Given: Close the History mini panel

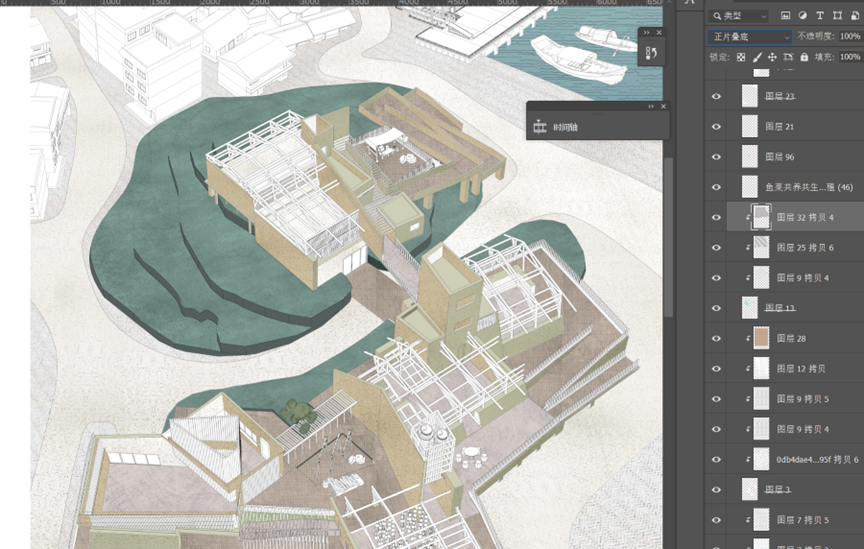Looking at the screenshot, I should (658, 33).
